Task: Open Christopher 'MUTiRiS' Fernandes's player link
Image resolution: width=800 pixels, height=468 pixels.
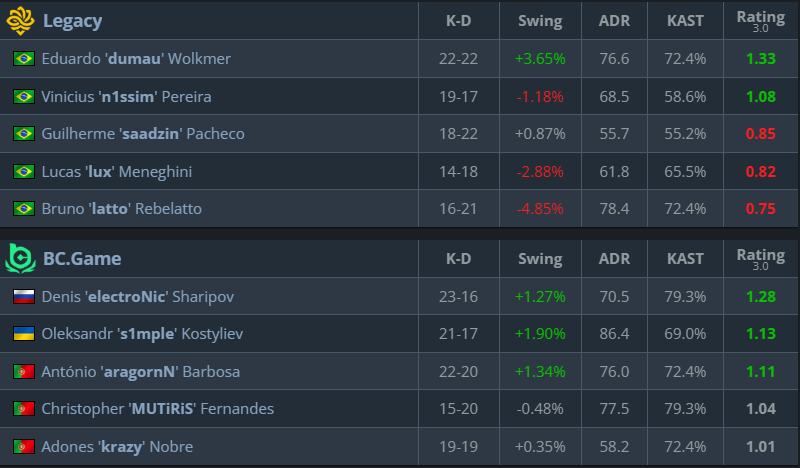Action: coord(157,409)
